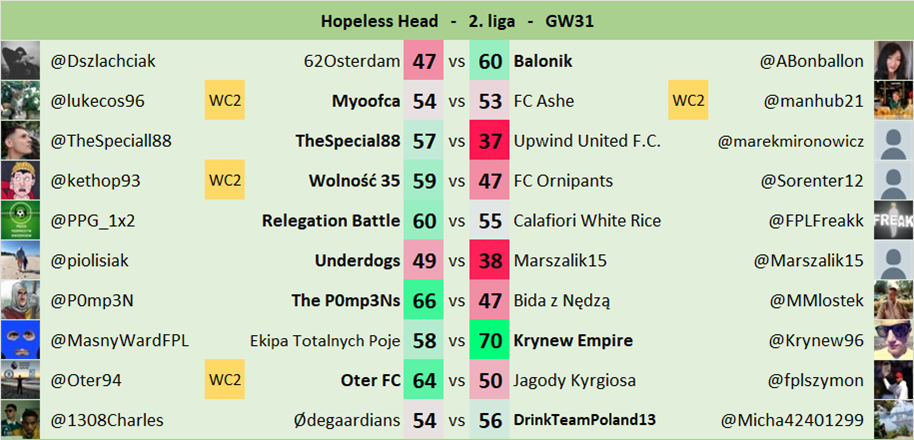
Task: Open the @MasnyWardFPL handle link
Action: 120,340
